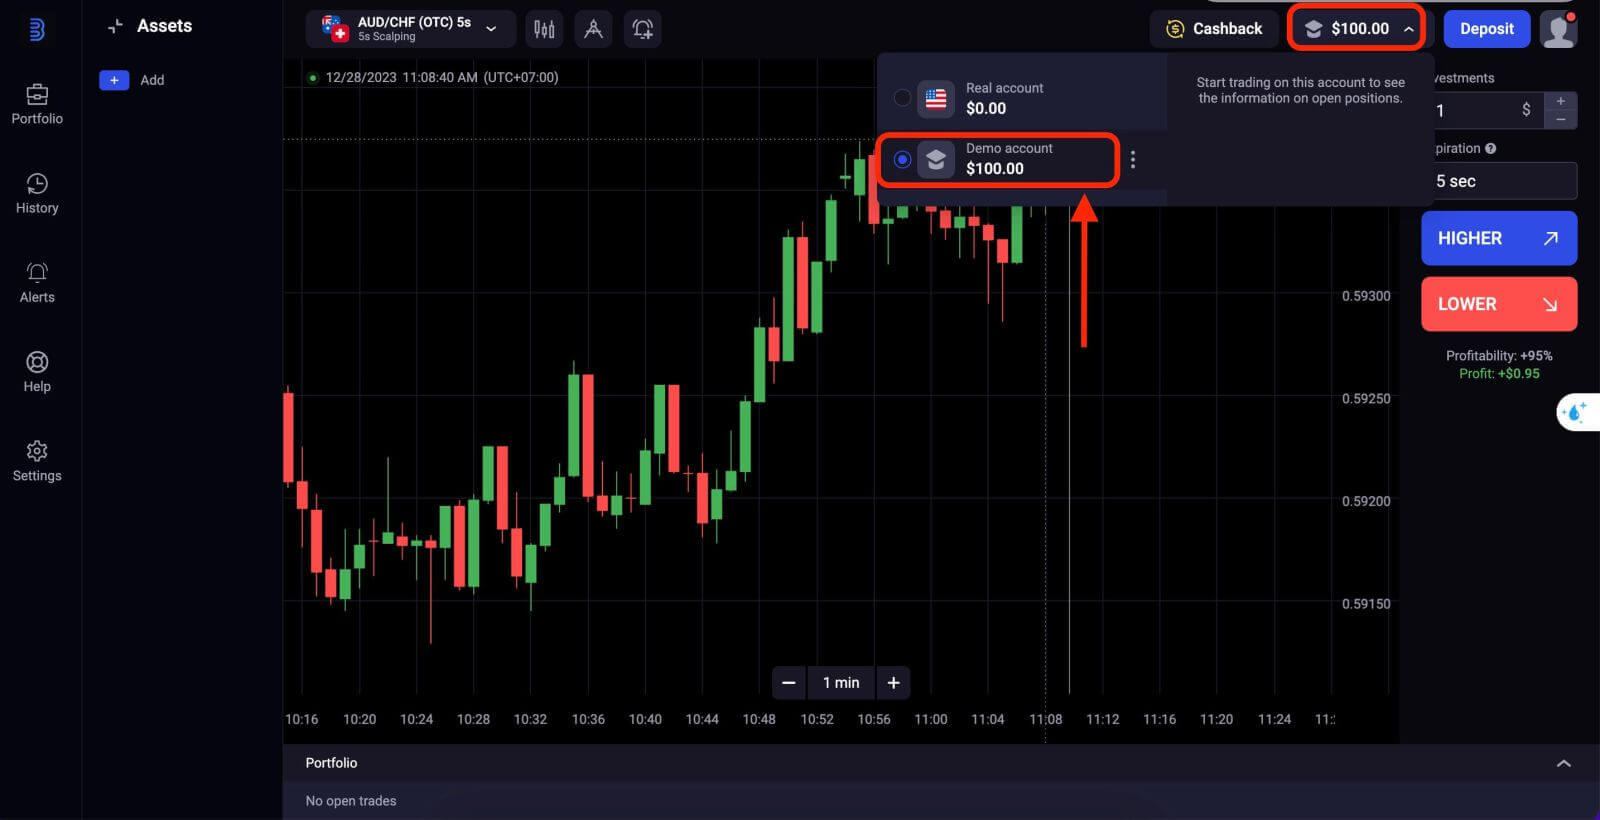1600x820 pixels.
Task: Click the price alert bell icon in toolbar
Action: click(642, 29)
